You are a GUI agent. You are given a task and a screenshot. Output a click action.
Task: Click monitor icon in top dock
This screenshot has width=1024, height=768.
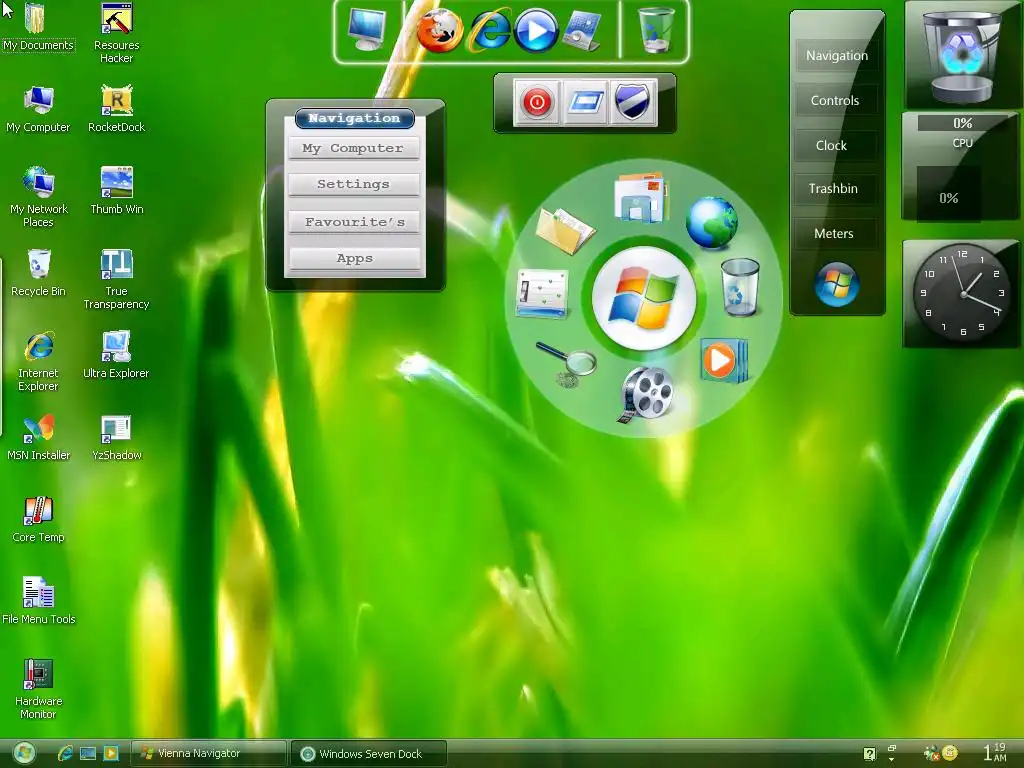pos(366,29)
